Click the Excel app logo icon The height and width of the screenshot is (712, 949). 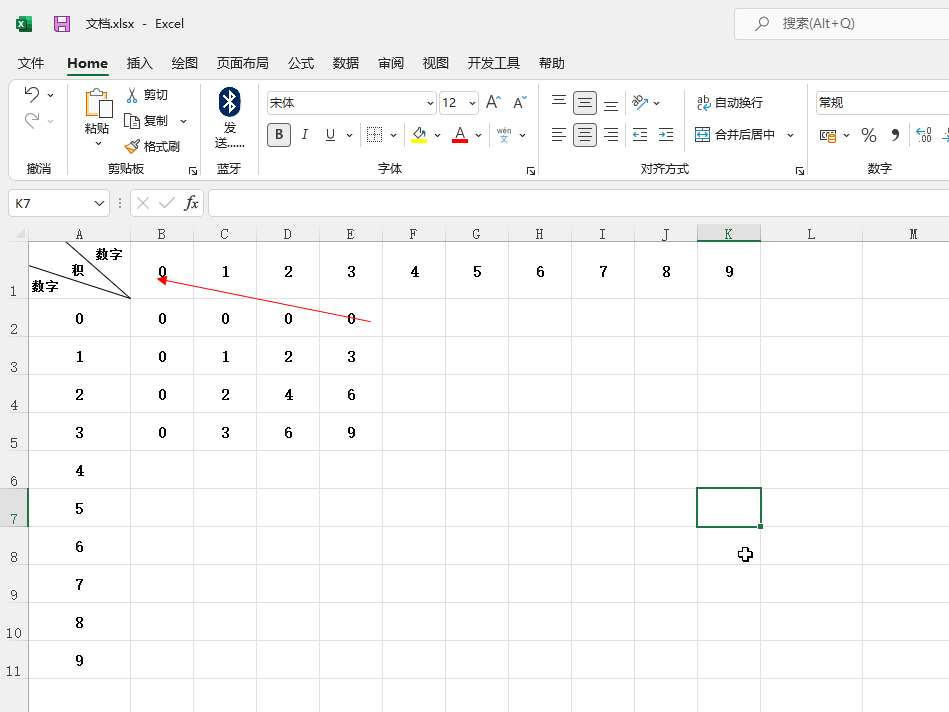24,24
